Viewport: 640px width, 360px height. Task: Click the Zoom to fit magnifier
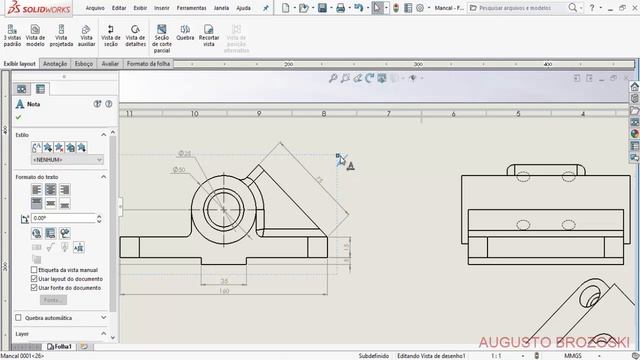[x=333, y=78]
